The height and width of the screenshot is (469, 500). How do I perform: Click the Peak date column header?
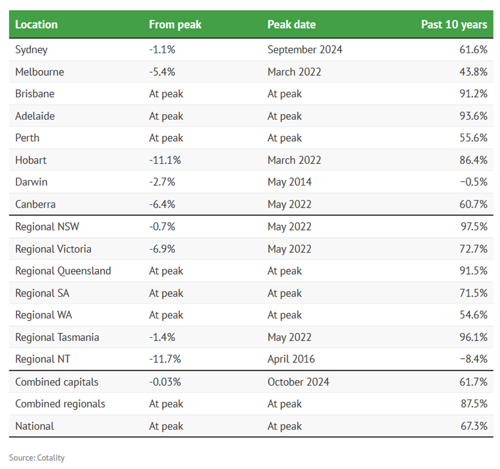click(x=291, y=24)
